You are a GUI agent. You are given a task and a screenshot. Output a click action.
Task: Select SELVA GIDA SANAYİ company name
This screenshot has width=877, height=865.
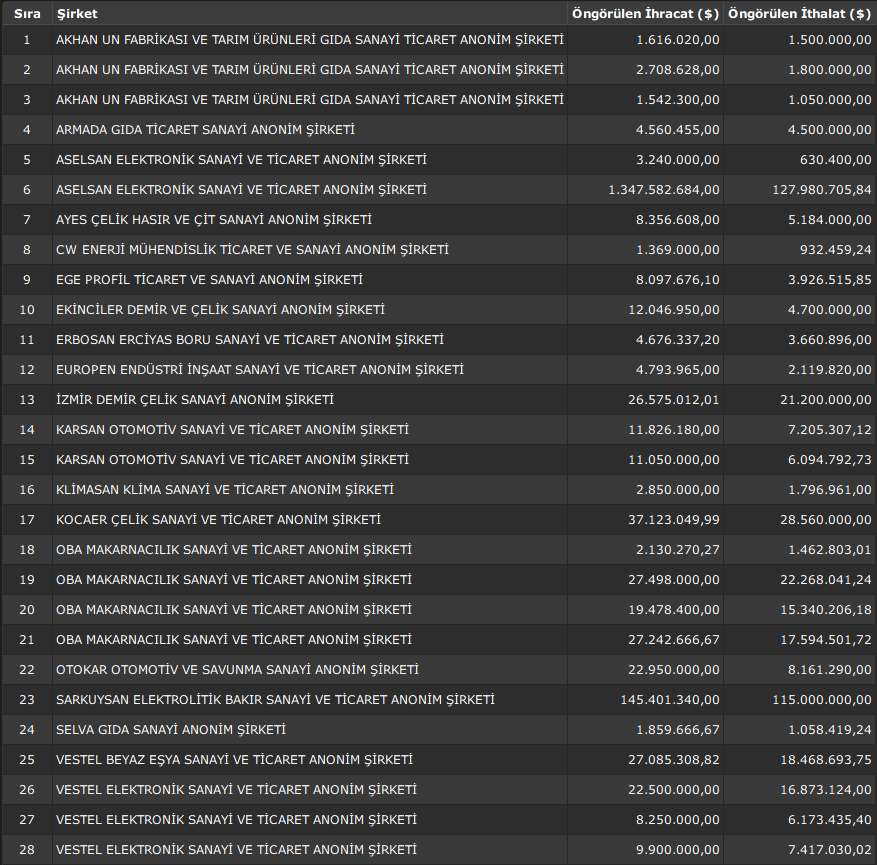[171, 730]
